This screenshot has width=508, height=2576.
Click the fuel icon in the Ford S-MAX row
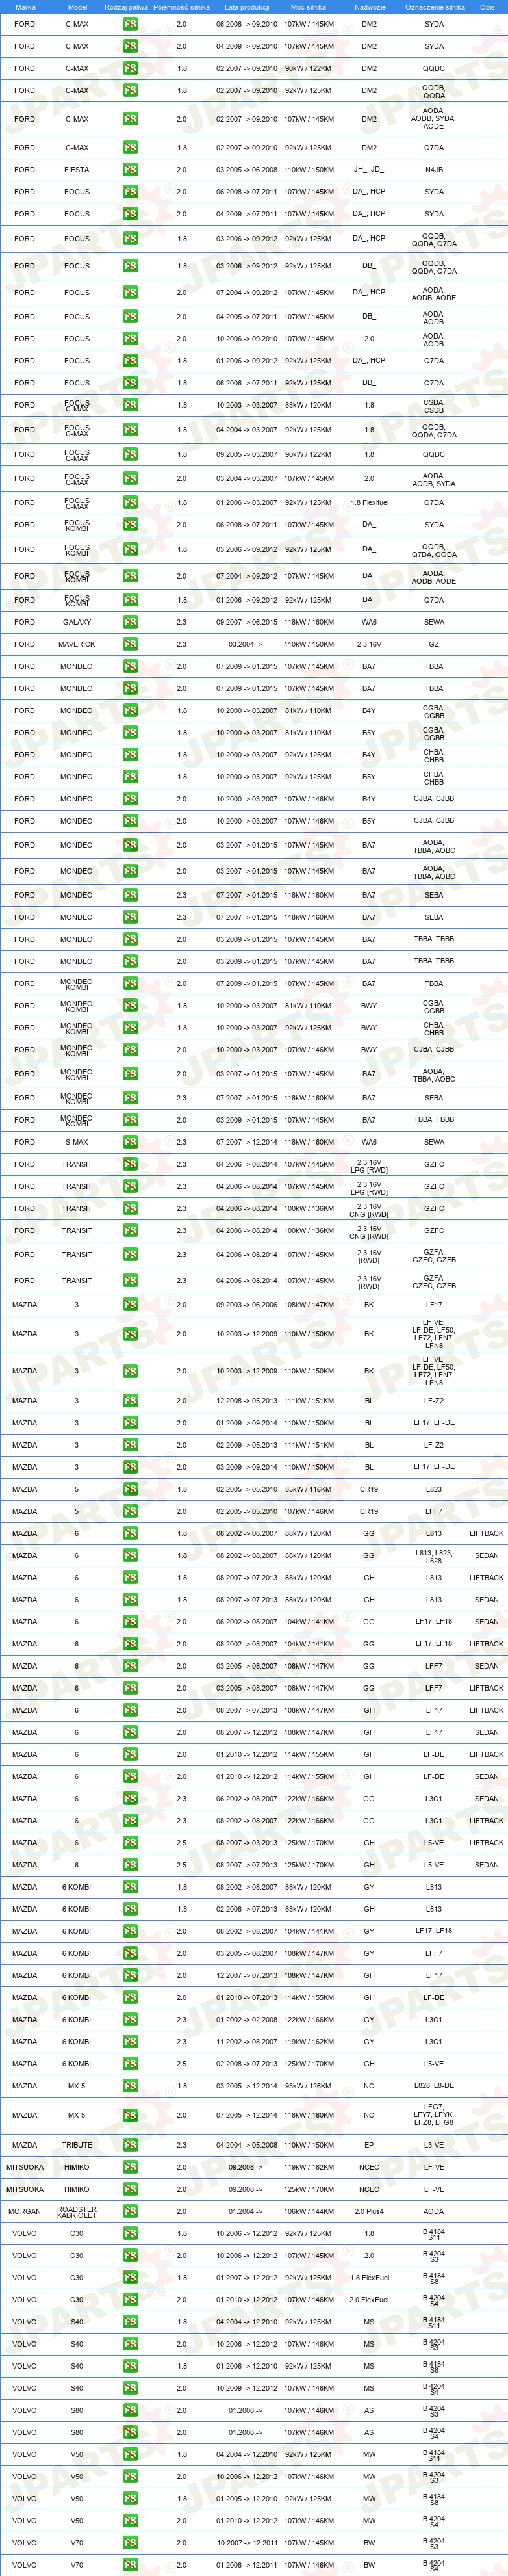coord(130,1142)
